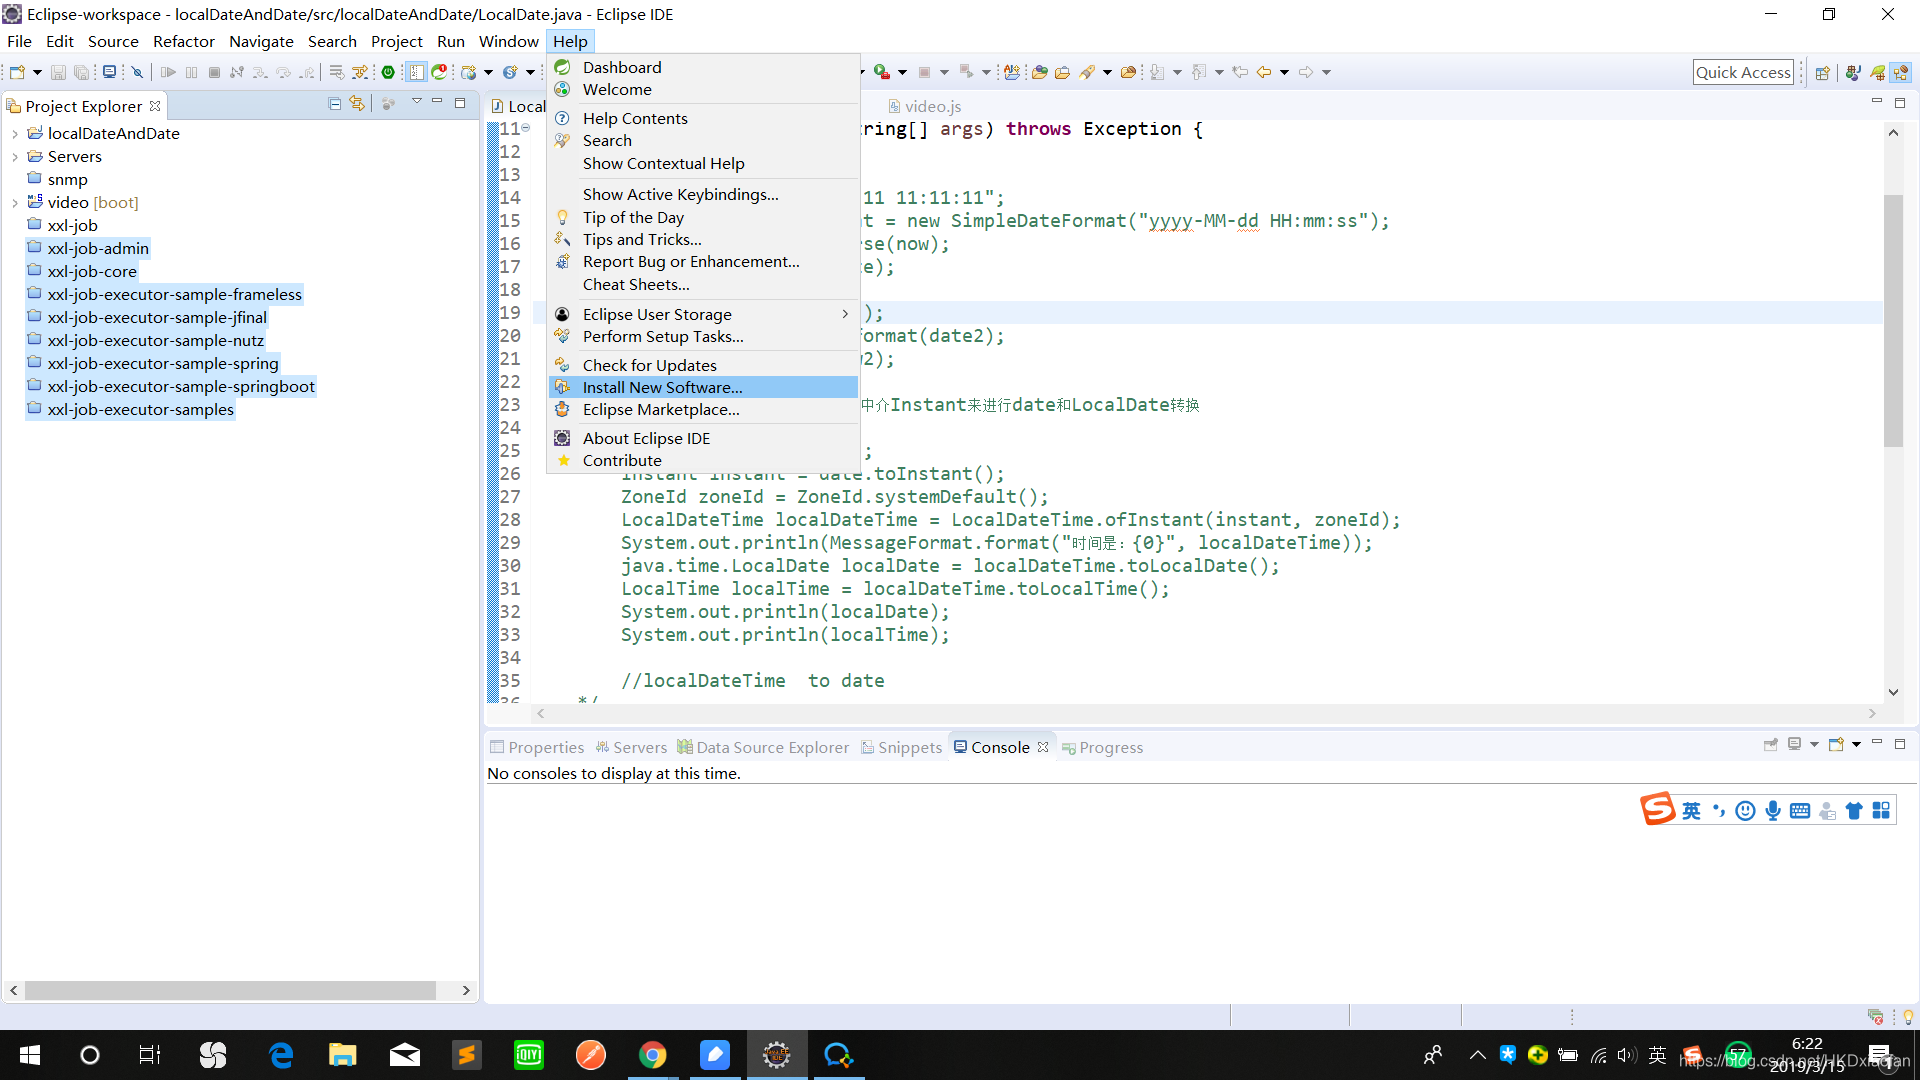Open Chrome from the Windows taskbar
Viewport: 1920px width, 1080px height.
click(653, 1055)
